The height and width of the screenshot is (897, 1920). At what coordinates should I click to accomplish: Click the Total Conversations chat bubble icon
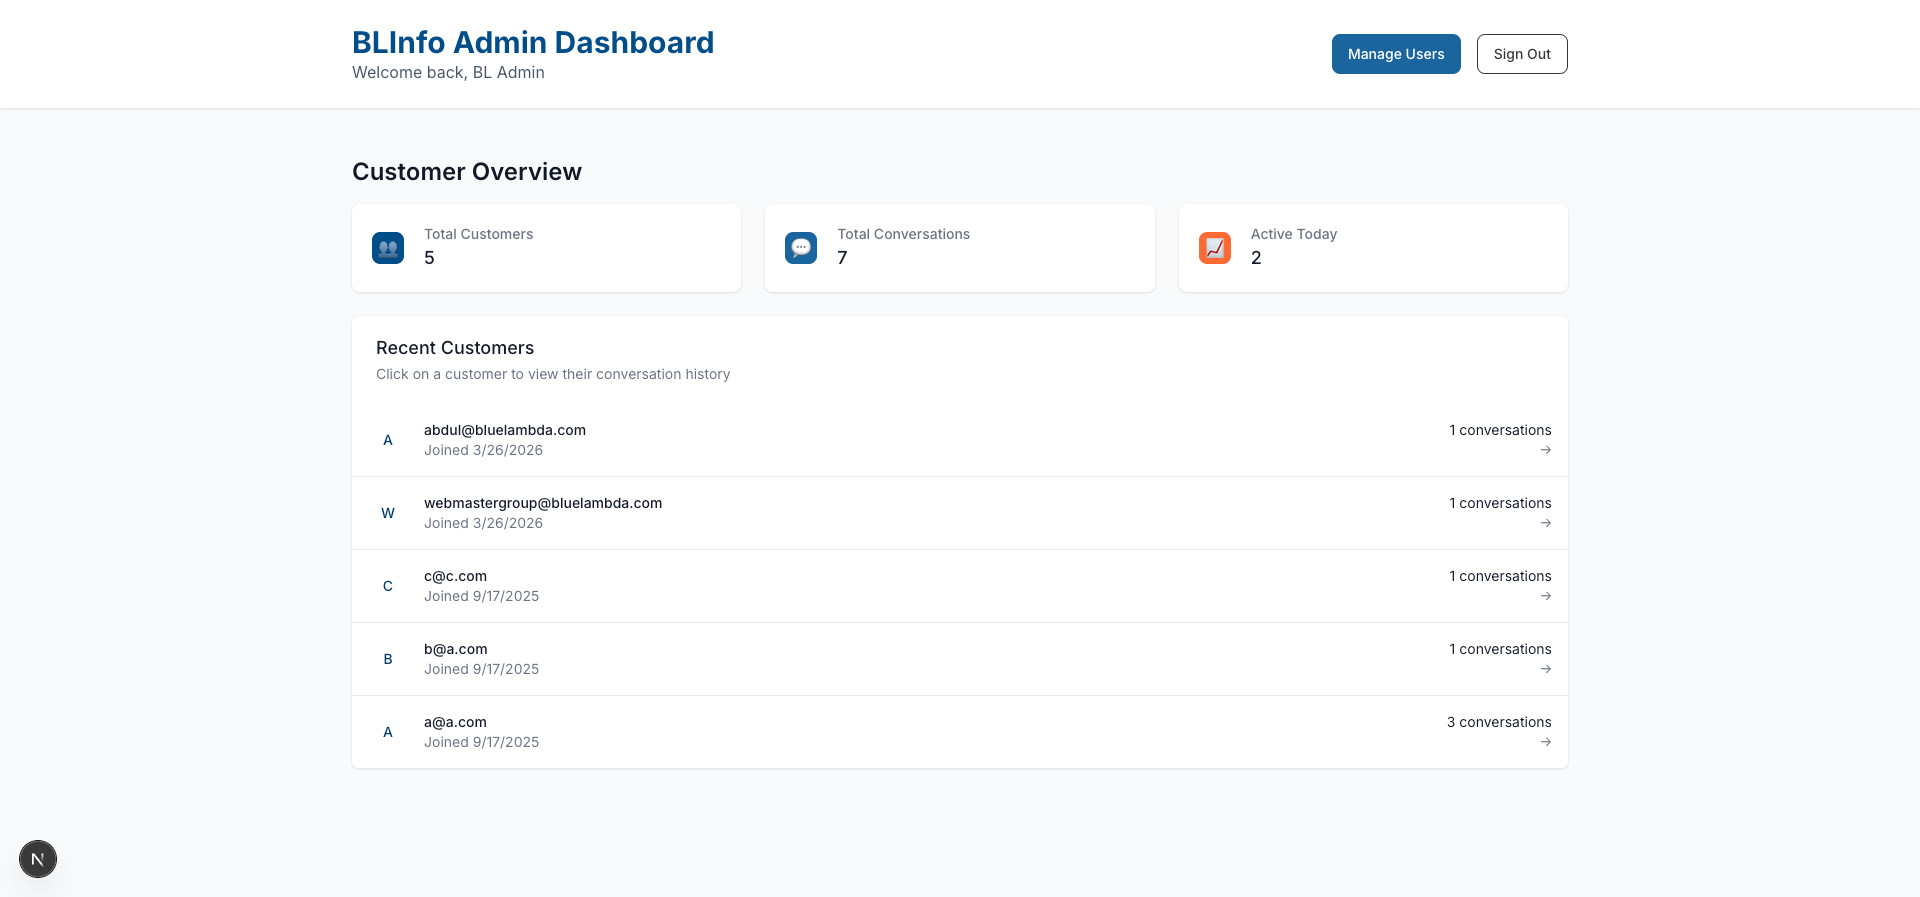[801, 248]
